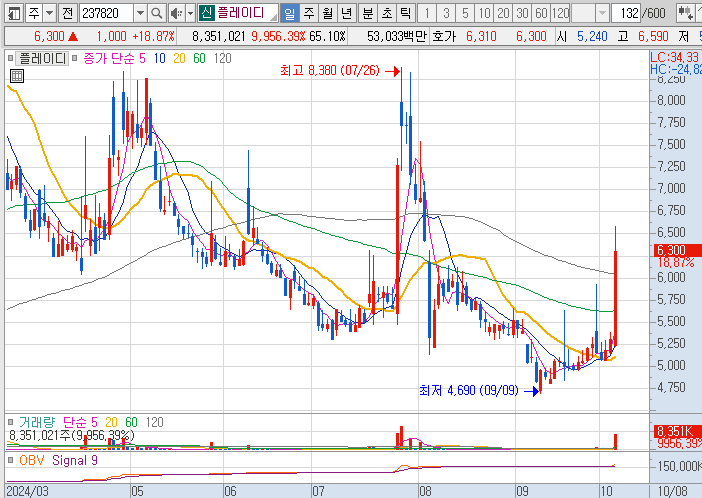Image resolution: width=702 pixels, height=498 pixels.
Task: Click 2024/03 date label on time axis
Action: tap(27, 491)
